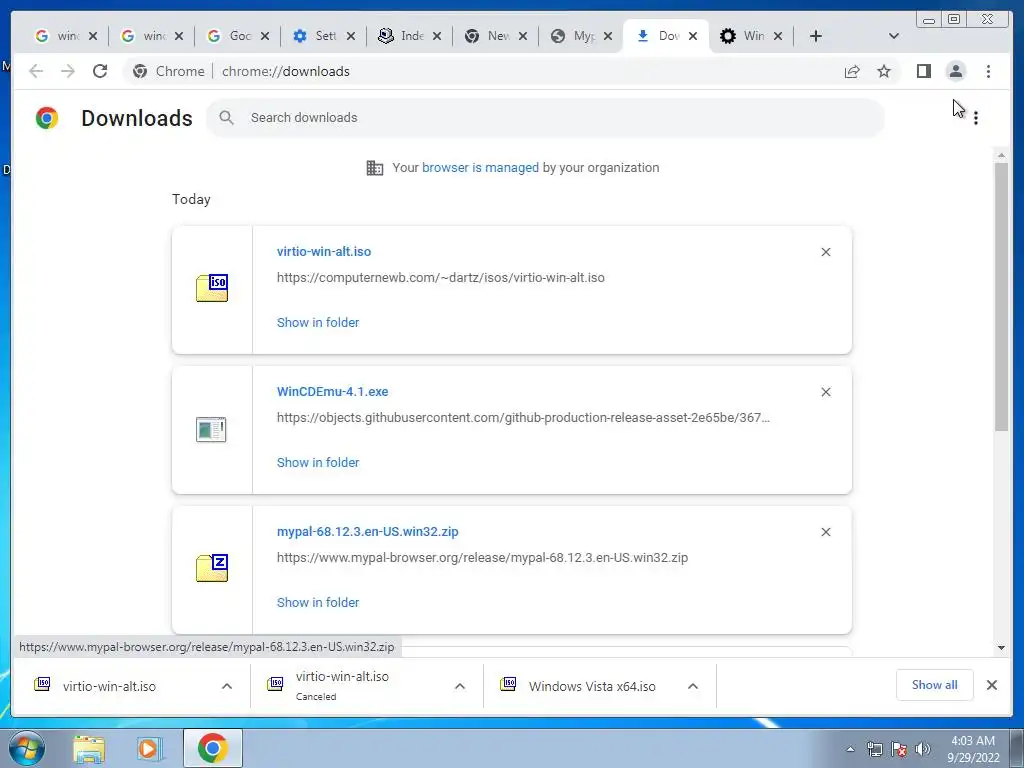This screenshot has width=1024, height=768.
Task: Open Chrome's three-dot main menu
Action: tap(988, 71)
